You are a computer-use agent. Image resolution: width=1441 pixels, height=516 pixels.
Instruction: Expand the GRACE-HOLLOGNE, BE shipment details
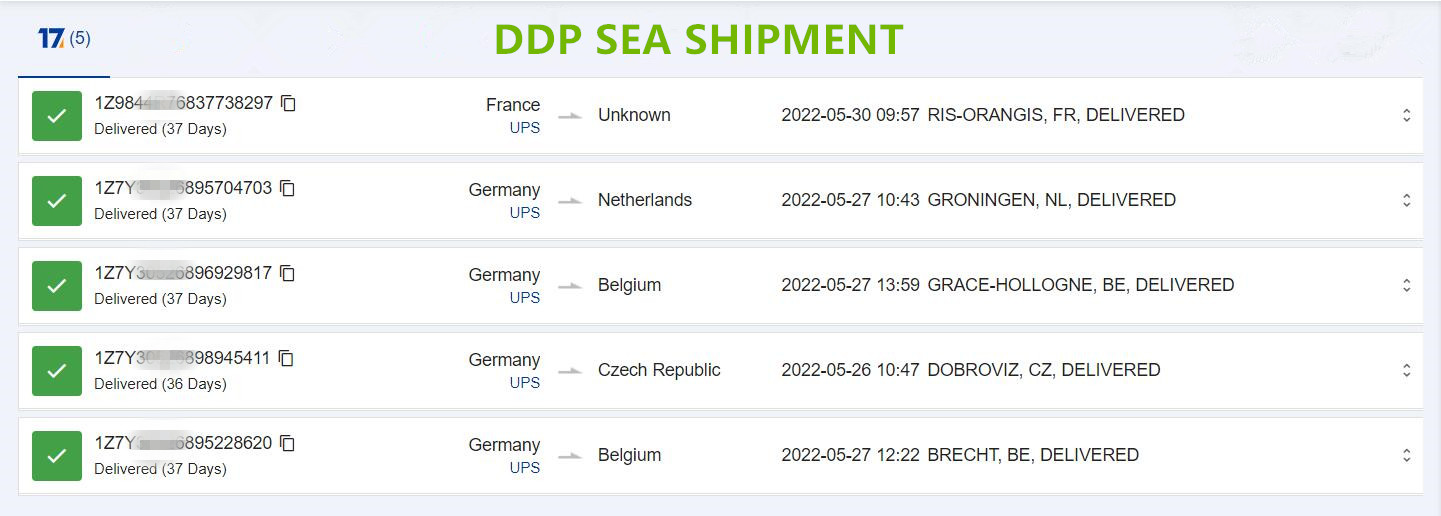pos(1406,285)
